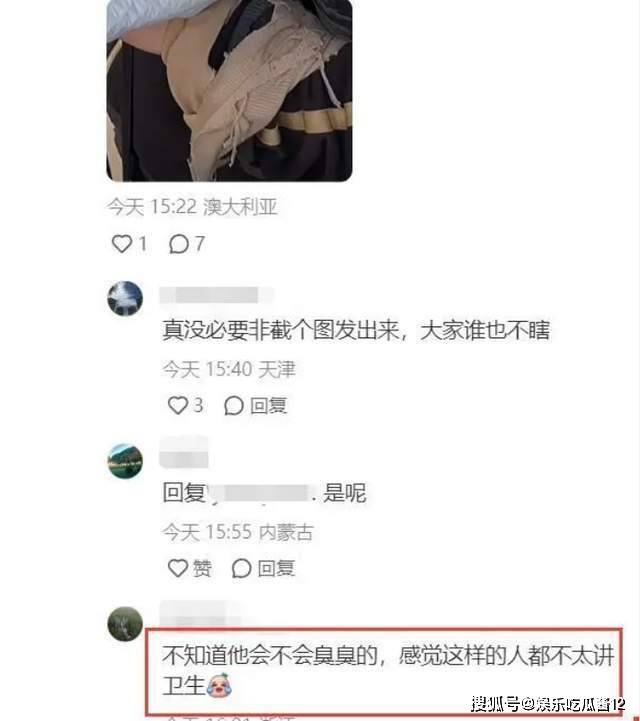The width and height of the screenshot is (640, 721).
Task: Click the comment text 真没必要非截个图发出来
Action: tap(281, 330)
